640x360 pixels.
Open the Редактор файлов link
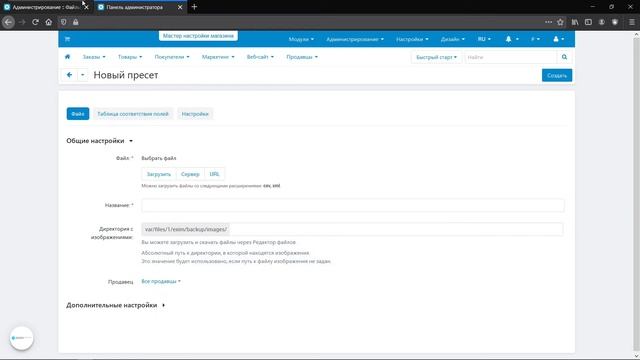point(274,242)
